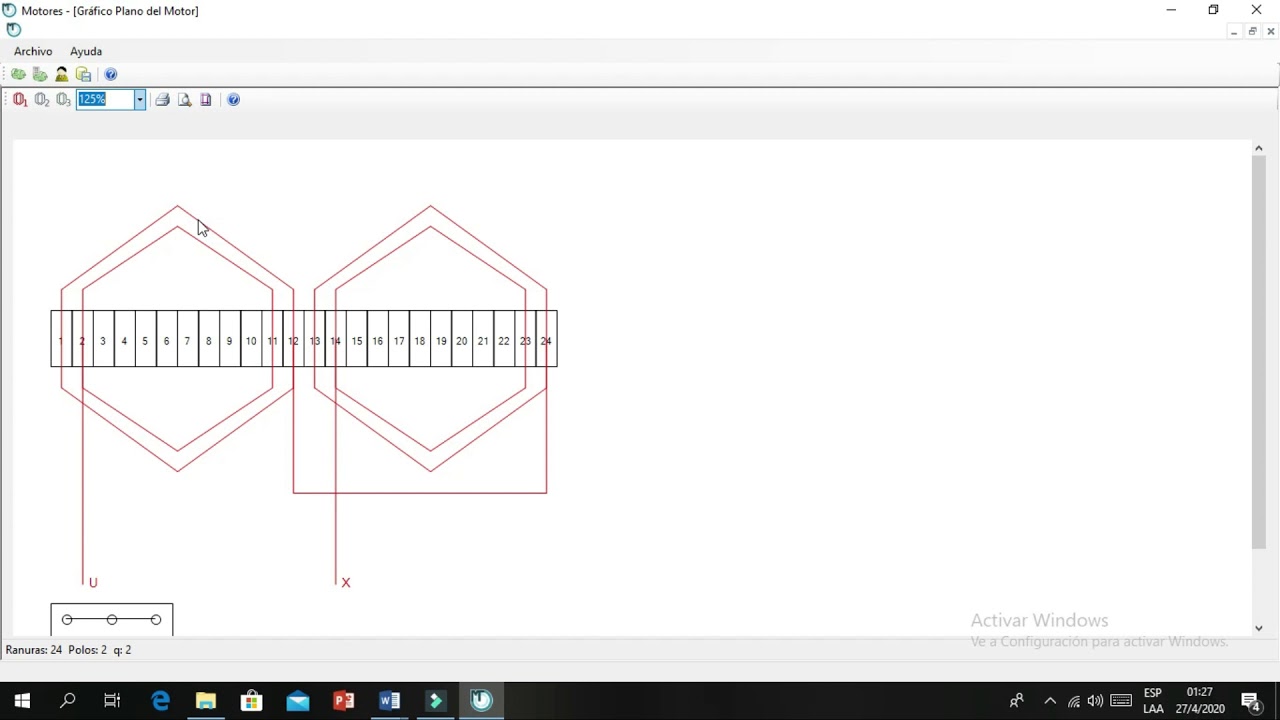Image resolution: width=1280 pixels, height=720 pixels.
Task: Launch Microsoft Edge from taskbar
Action: coord(160,700)
